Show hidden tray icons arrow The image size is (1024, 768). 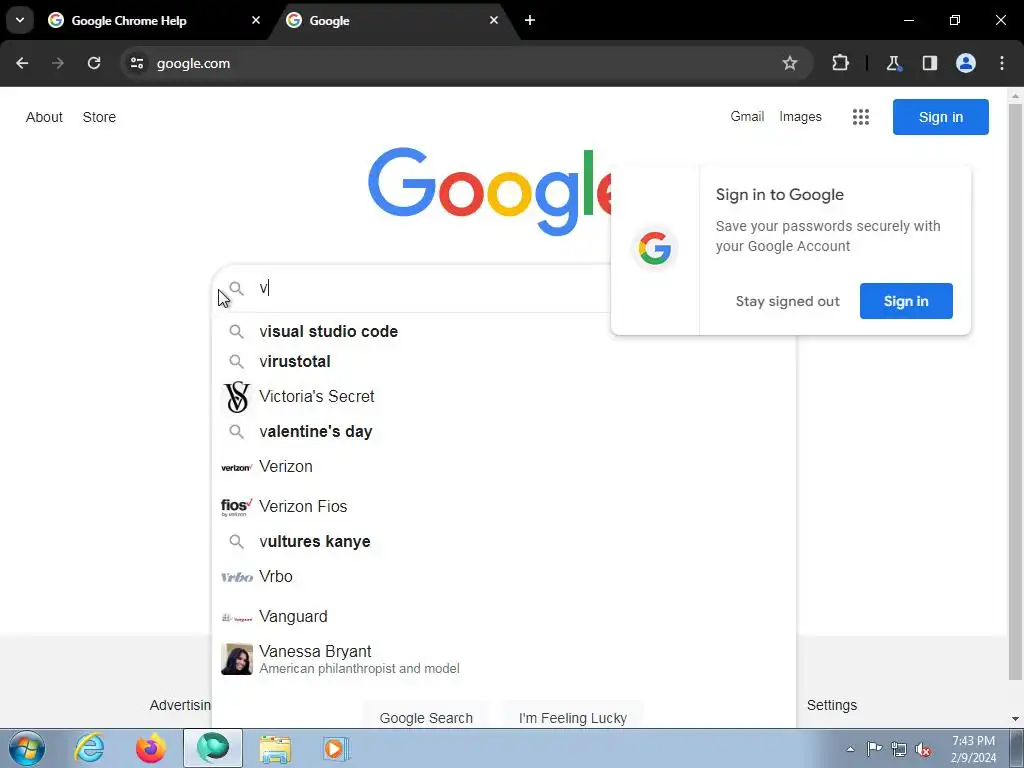(850, 749)
